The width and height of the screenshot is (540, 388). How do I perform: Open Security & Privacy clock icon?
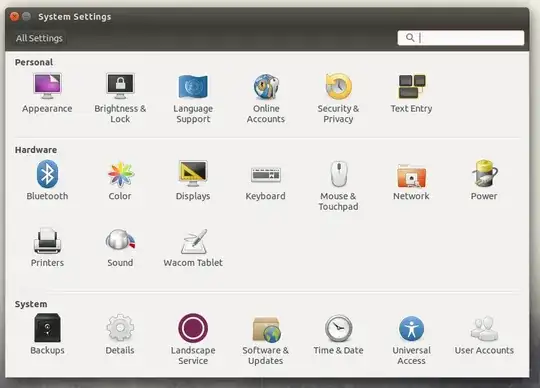coord(339,86)
